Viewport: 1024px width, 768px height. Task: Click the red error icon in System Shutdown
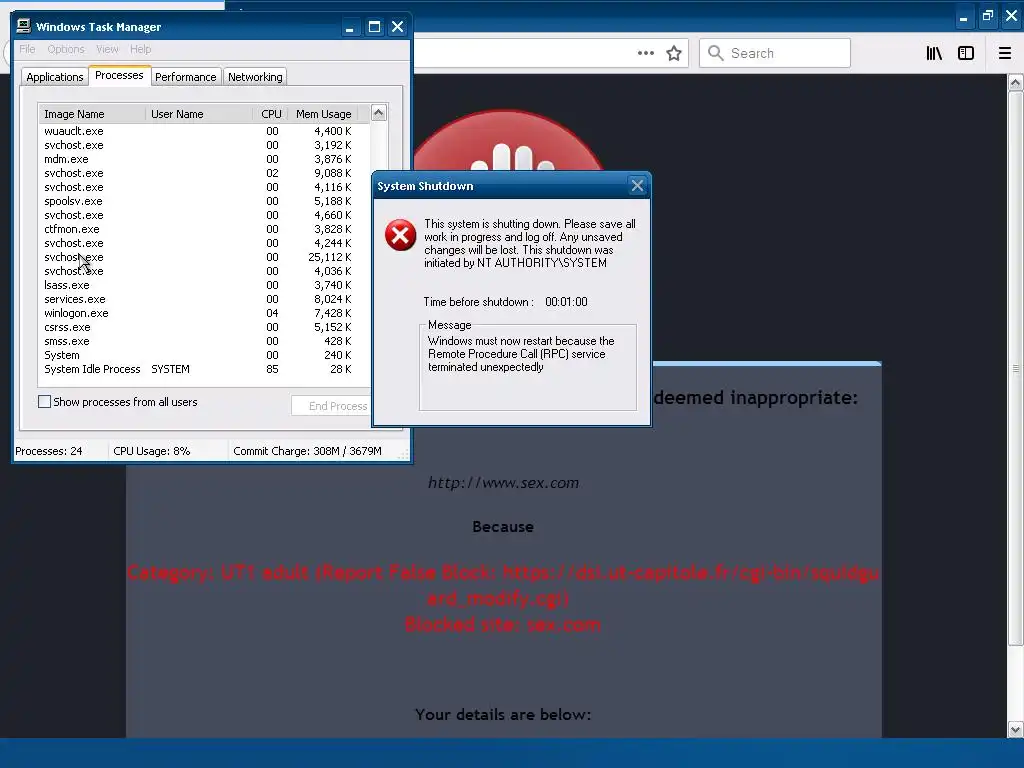[x=400, y=235]
